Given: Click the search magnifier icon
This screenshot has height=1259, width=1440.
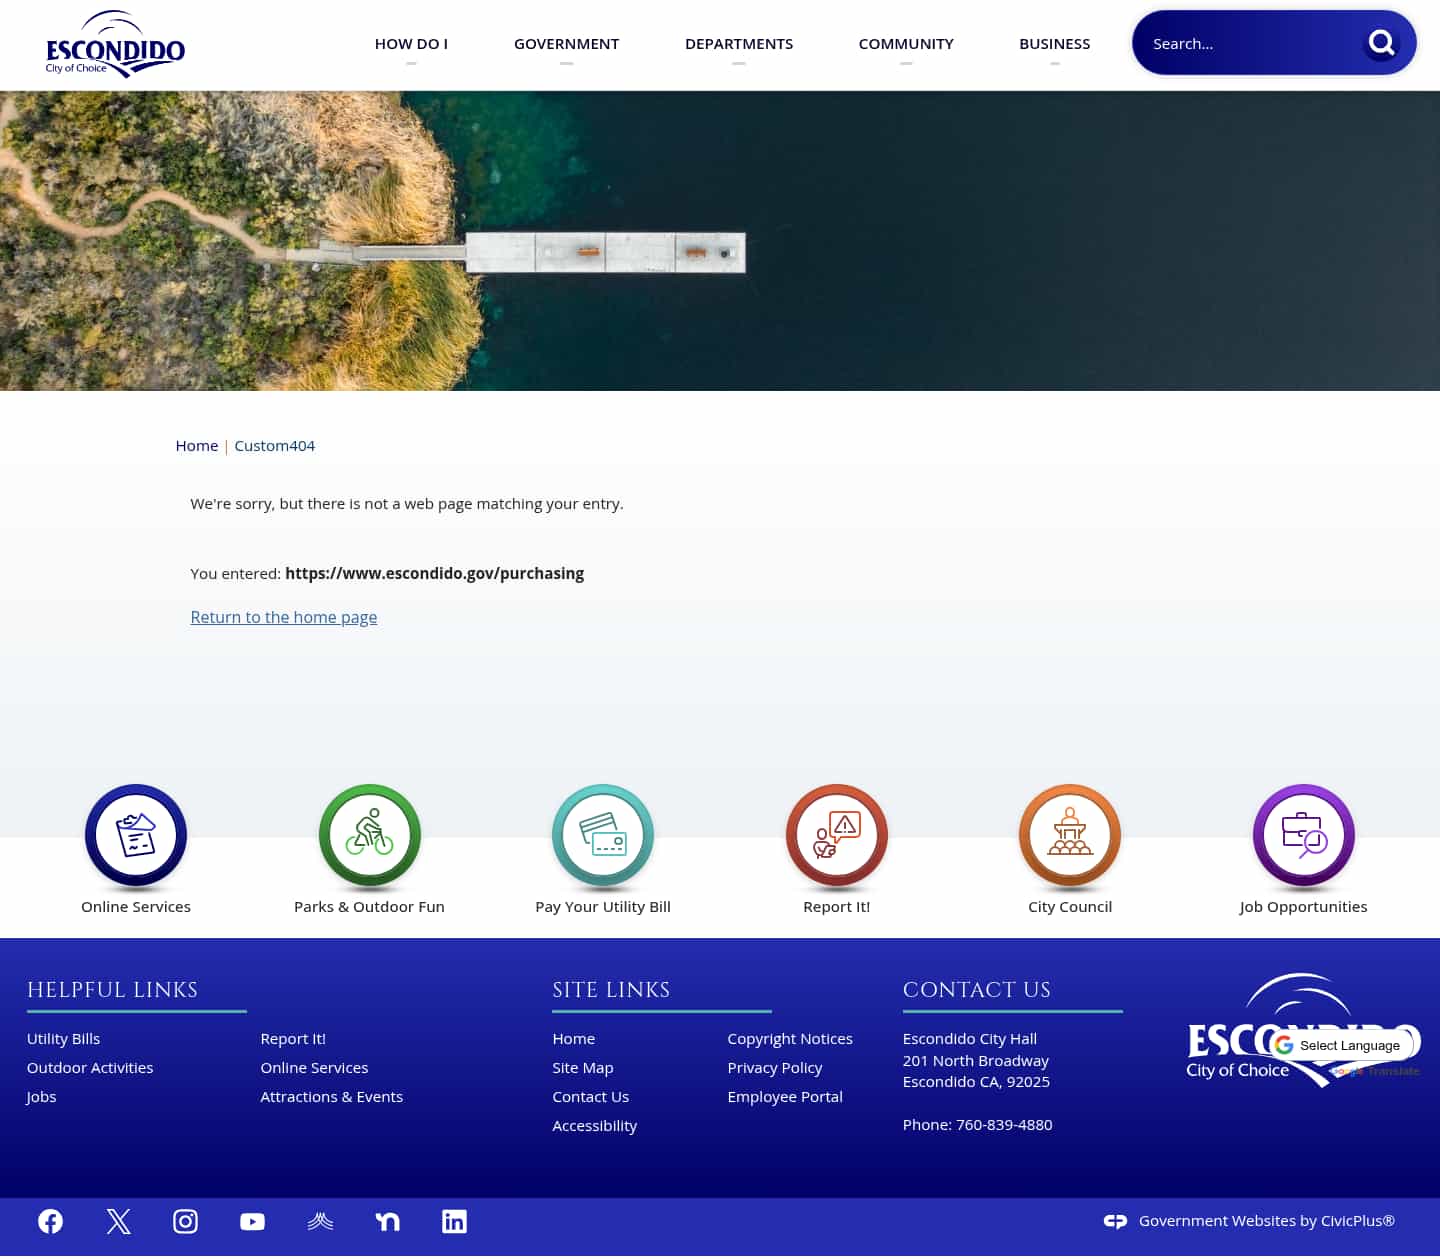Looking at the screenshot, I should pos(1381,43).
